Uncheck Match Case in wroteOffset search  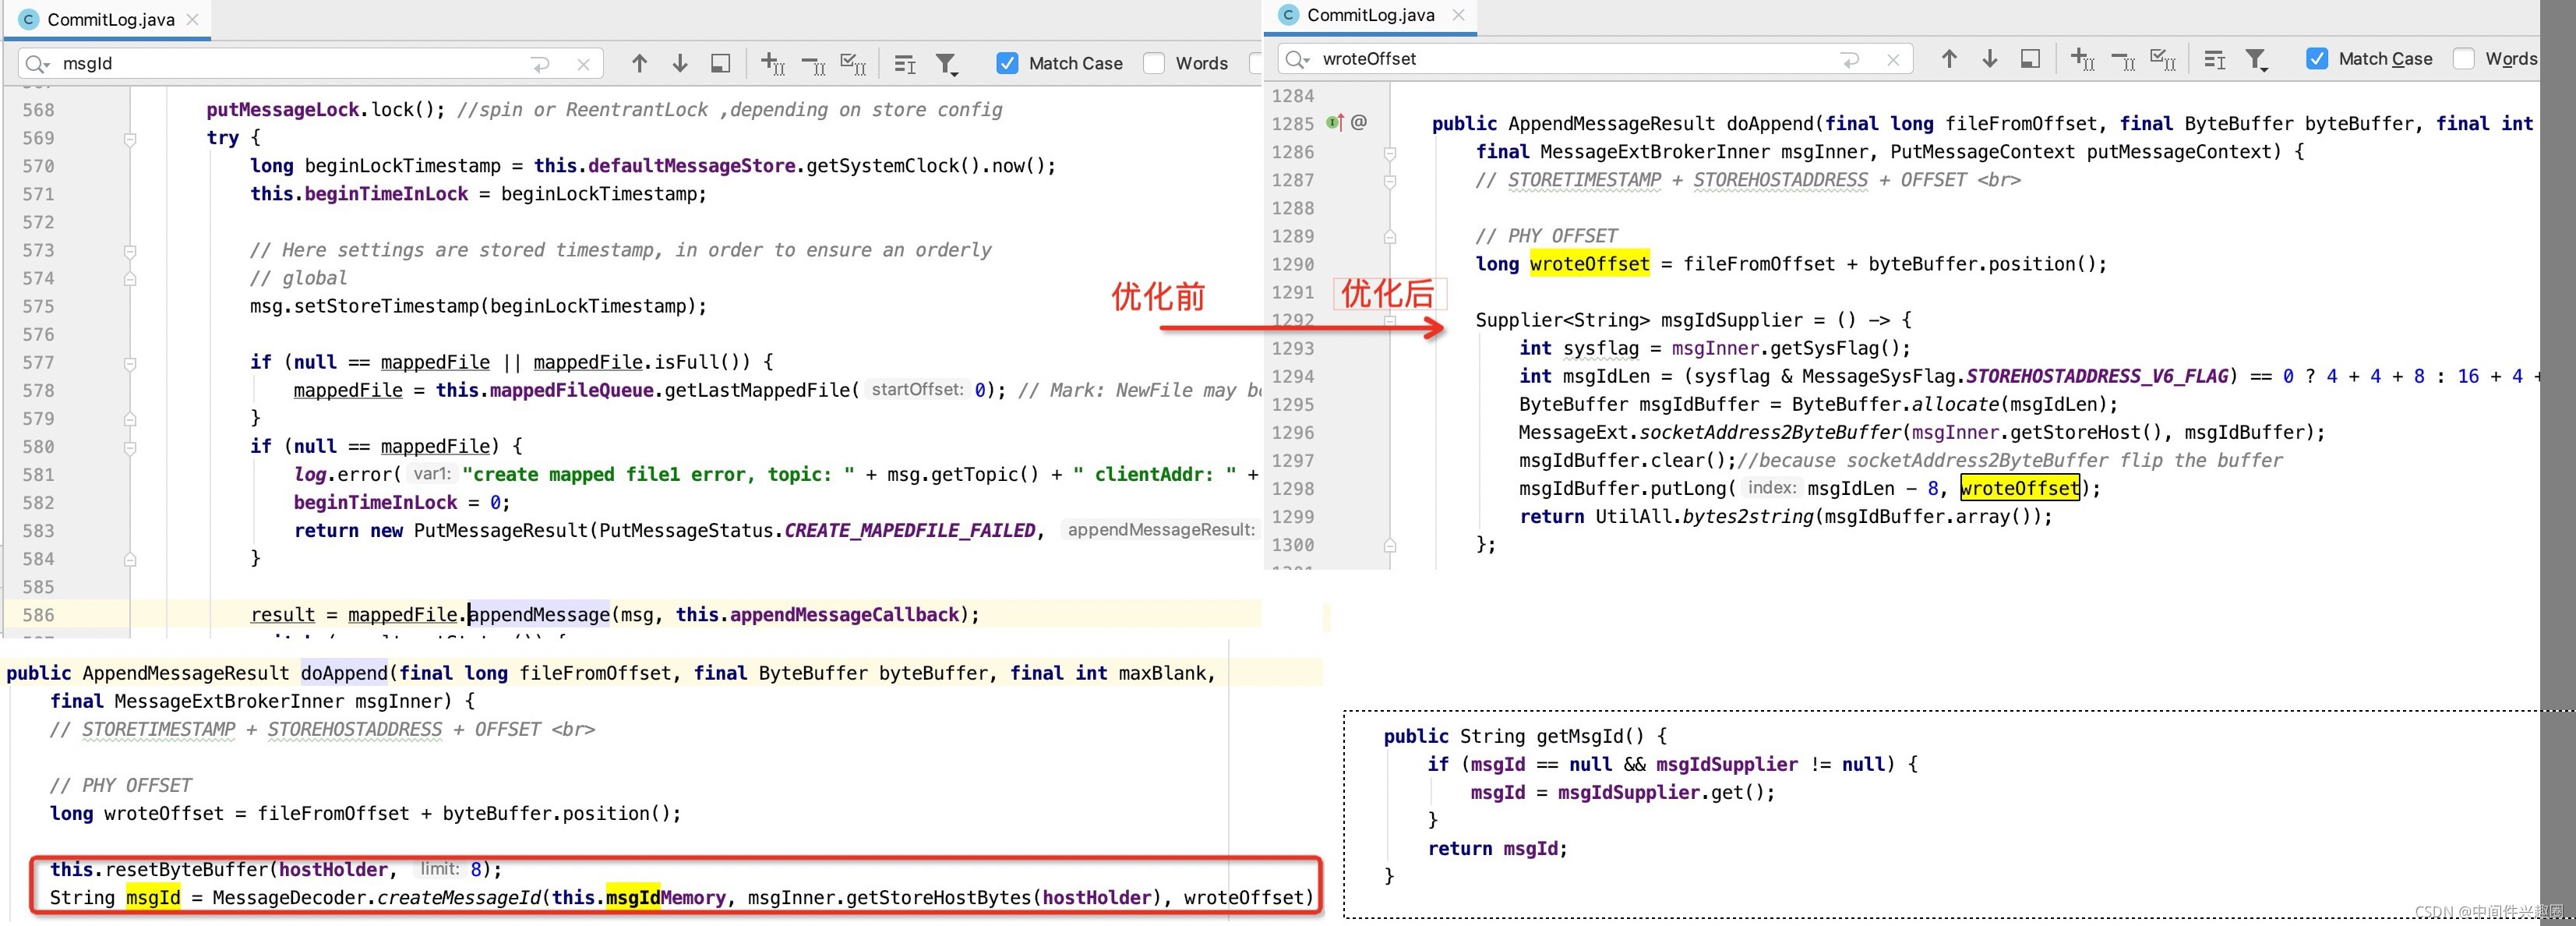tap(2317, 59)
